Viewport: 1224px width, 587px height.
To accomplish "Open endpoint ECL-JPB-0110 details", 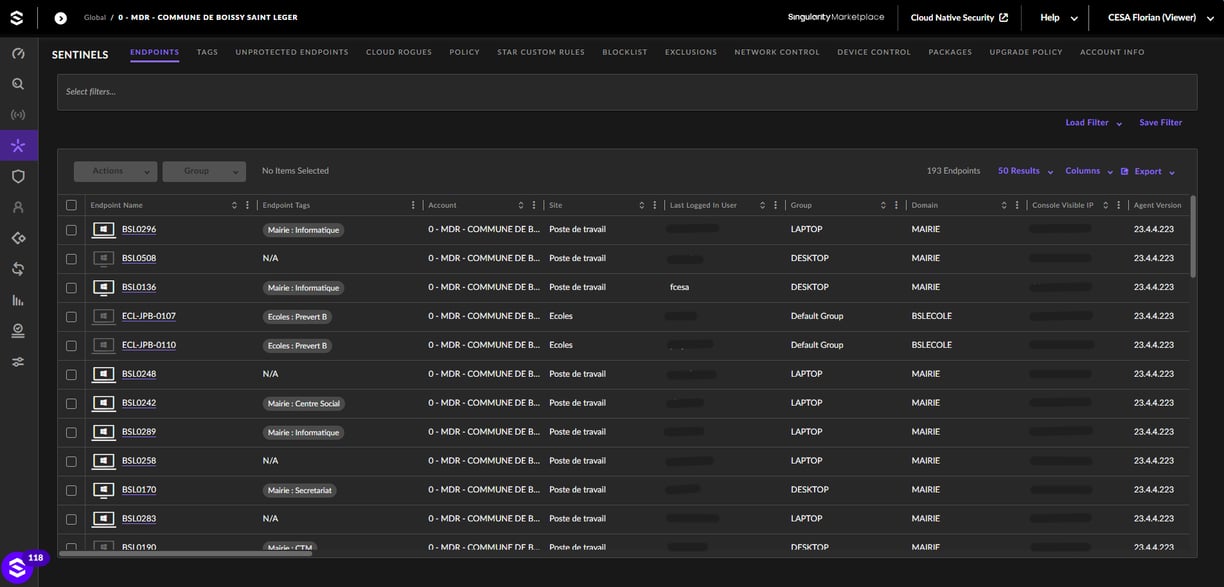I will click(149, 345).
